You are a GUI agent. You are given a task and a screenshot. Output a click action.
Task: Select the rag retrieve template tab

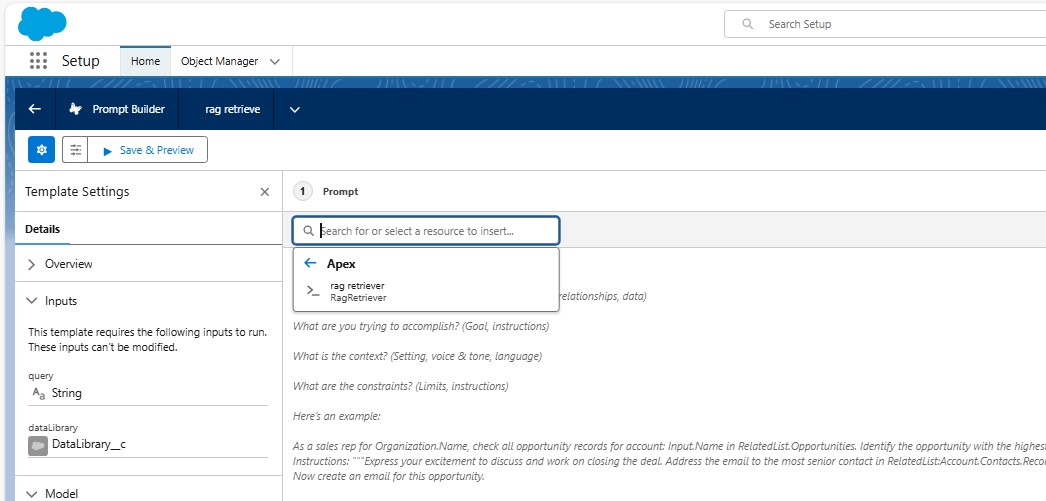(x=233, y=109)
